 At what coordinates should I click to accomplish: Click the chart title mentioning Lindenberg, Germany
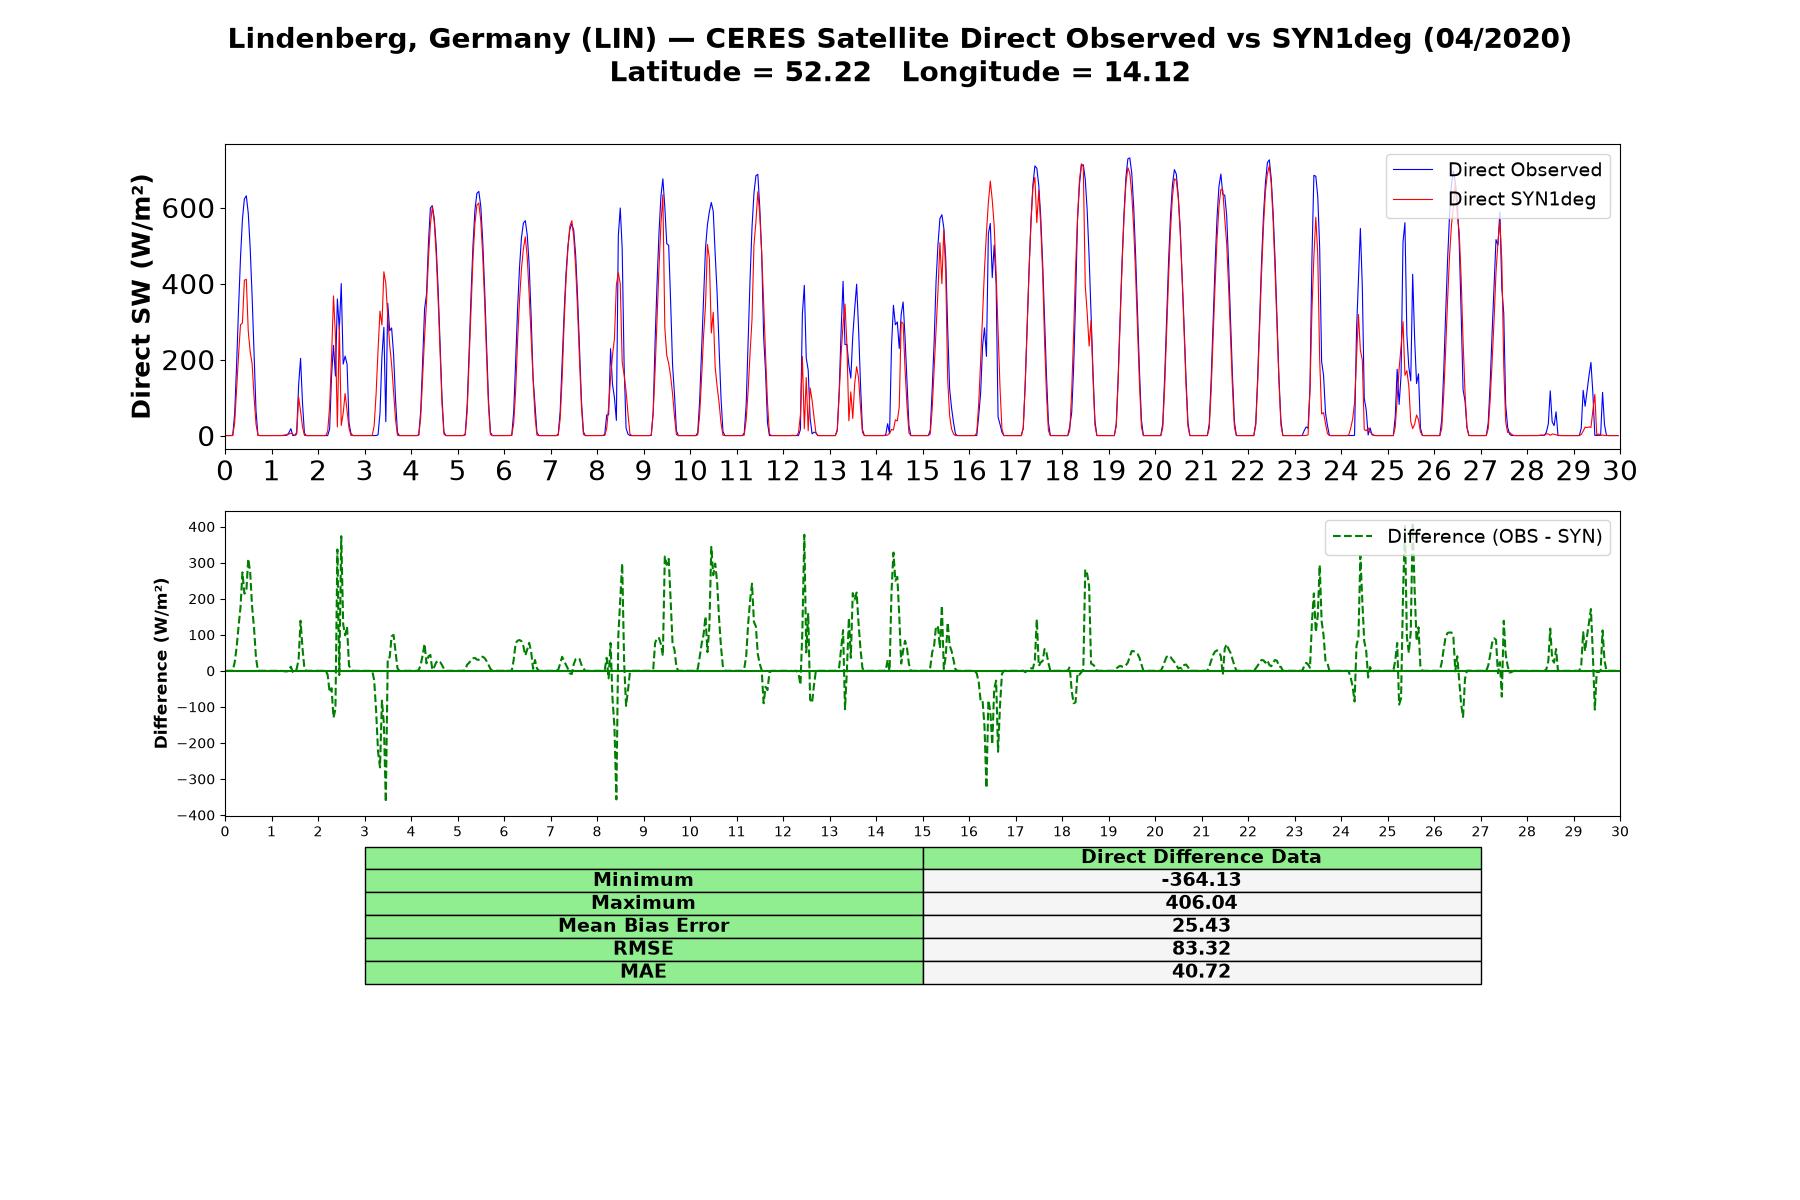pos(900,39)
